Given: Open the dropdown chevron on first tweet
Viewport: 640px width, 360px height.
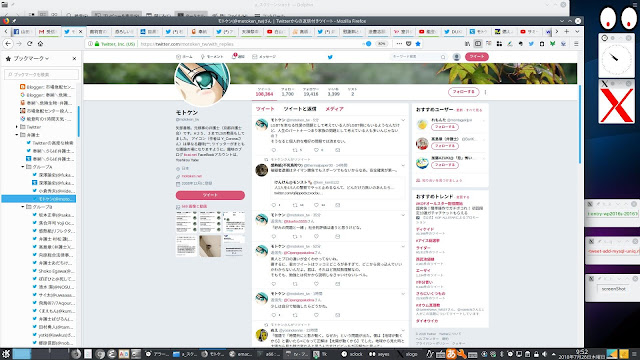Looking at the screenshot, I should point(403,120).
